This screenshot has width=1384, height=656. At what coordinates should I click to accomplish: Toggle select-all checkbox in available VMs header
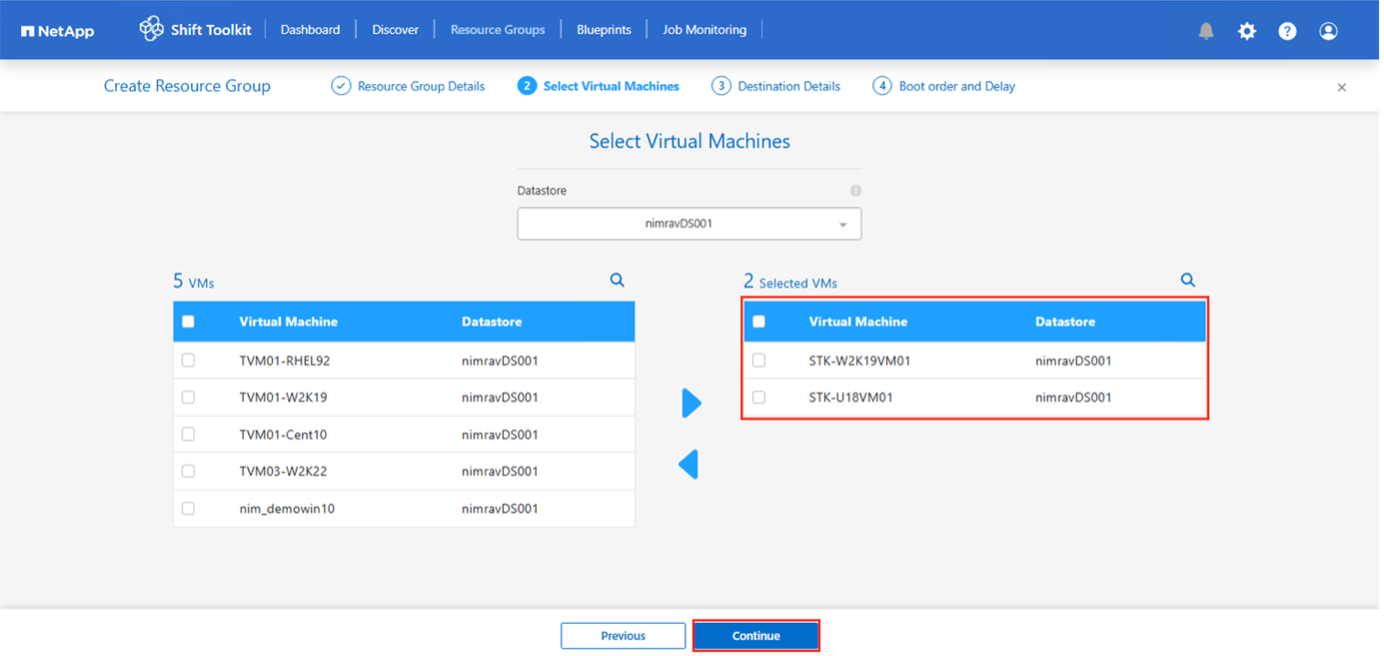tap(188, 322)
